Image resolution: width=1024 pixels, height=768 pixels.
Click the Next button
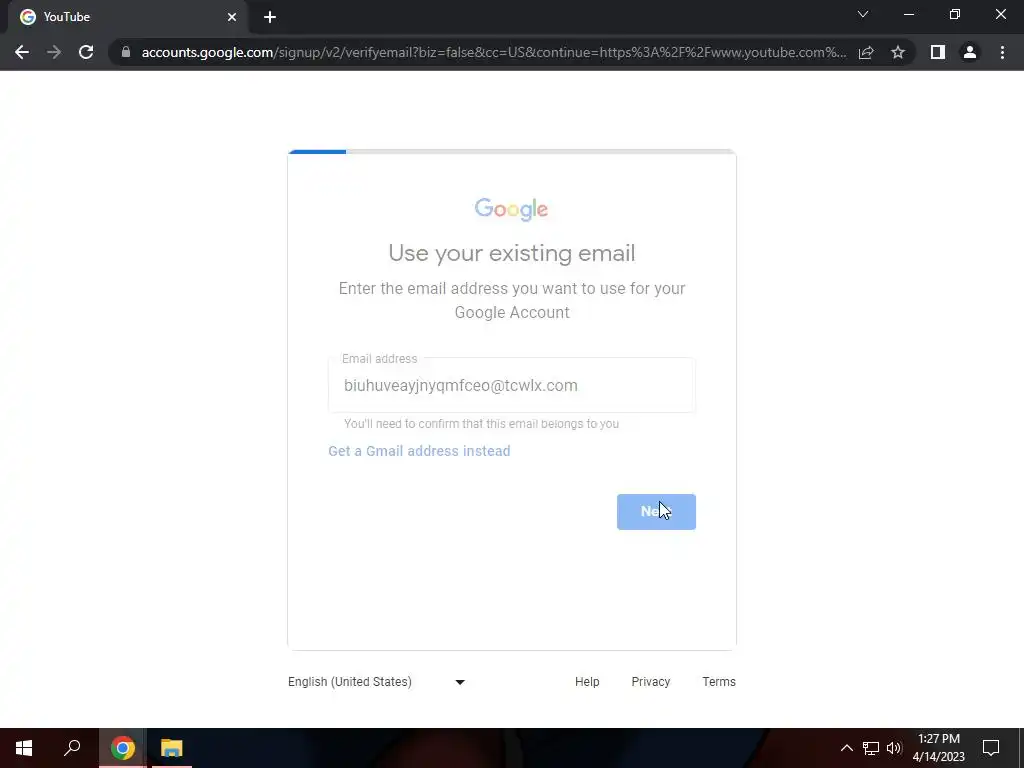click(x=656, y=512)
